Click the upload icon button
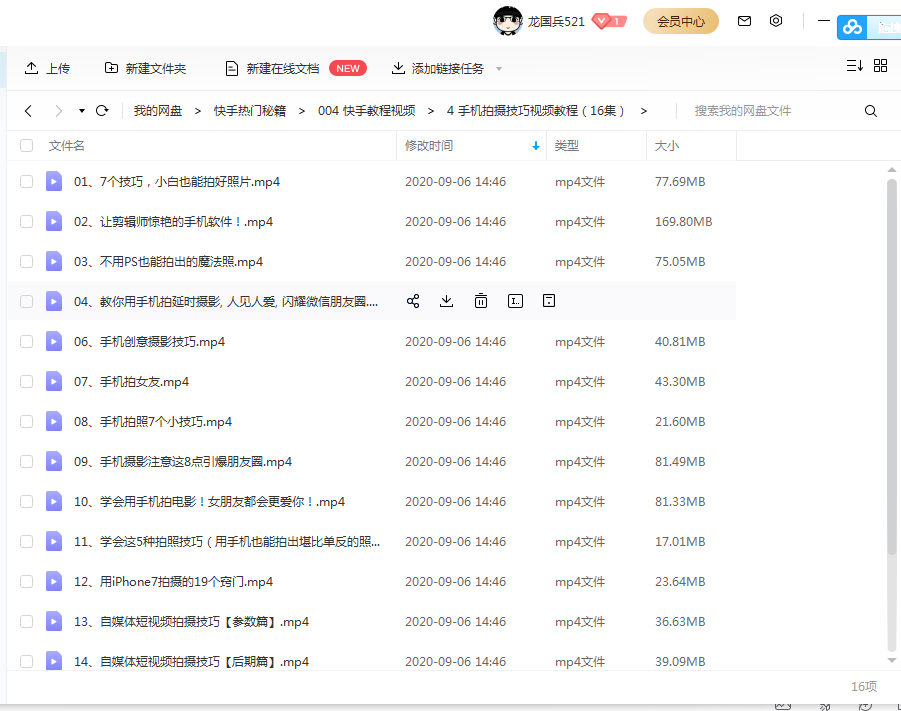The width and height of the screenshot is (901, 711). pos(47,68)
